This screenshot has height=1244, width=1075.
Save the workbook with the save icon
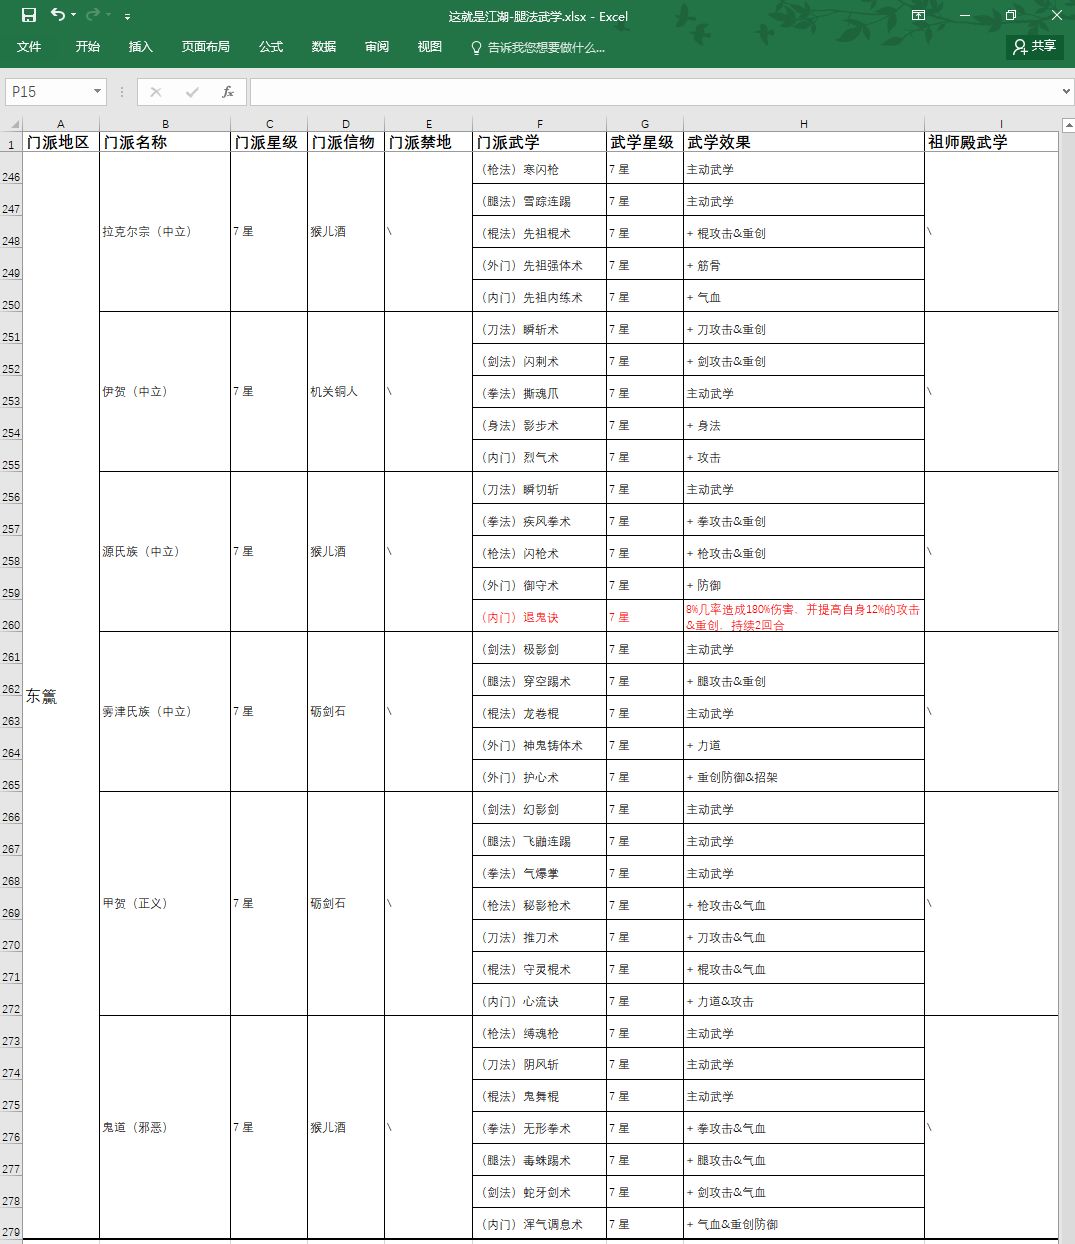click(28, 15)
